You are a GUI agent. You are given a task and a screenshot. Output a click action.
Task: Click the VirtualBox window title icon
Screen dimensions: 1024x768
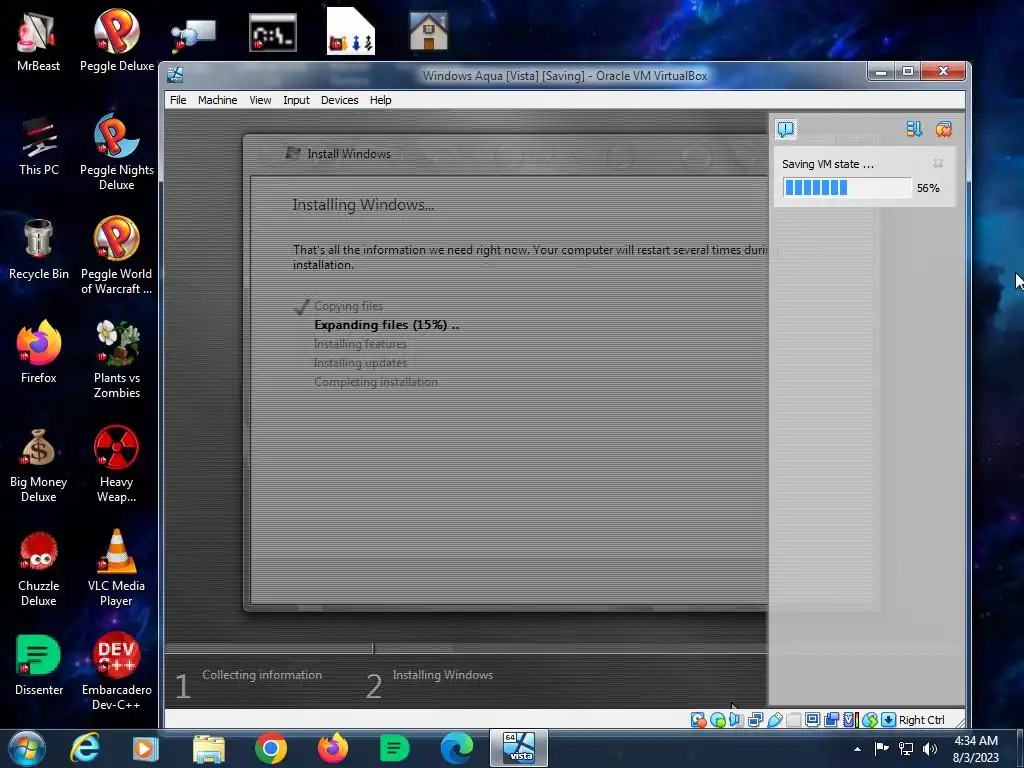(x=175, y=75)
